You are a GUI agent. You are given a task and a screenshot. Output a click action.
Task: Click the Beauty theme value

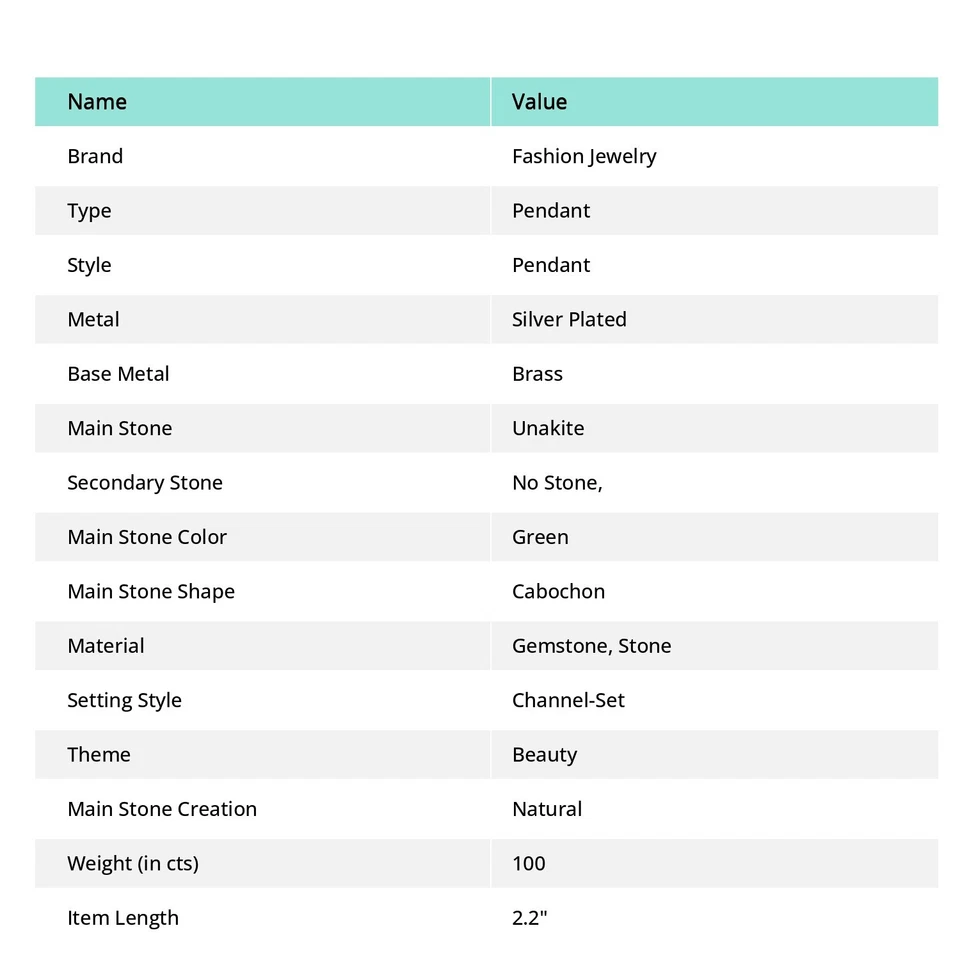[544, 755]
